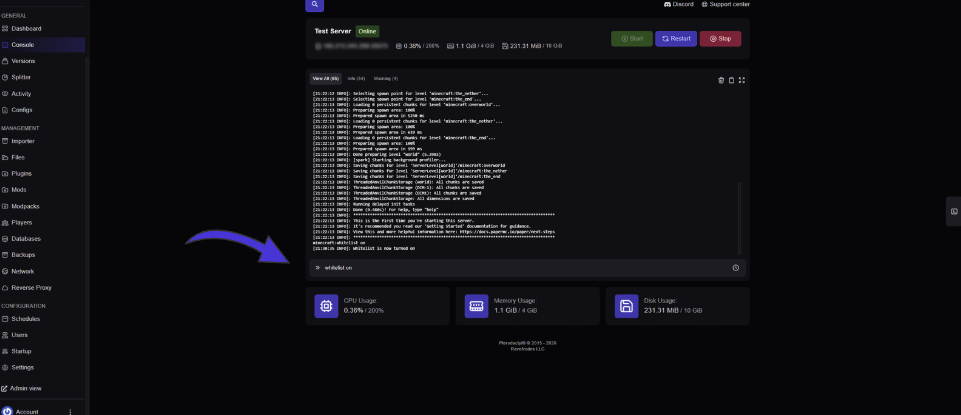961x415 pixels.
Task: Click the Pterodactyl copyright footer text
Action: pyautogui.click(x=528, y=343)
